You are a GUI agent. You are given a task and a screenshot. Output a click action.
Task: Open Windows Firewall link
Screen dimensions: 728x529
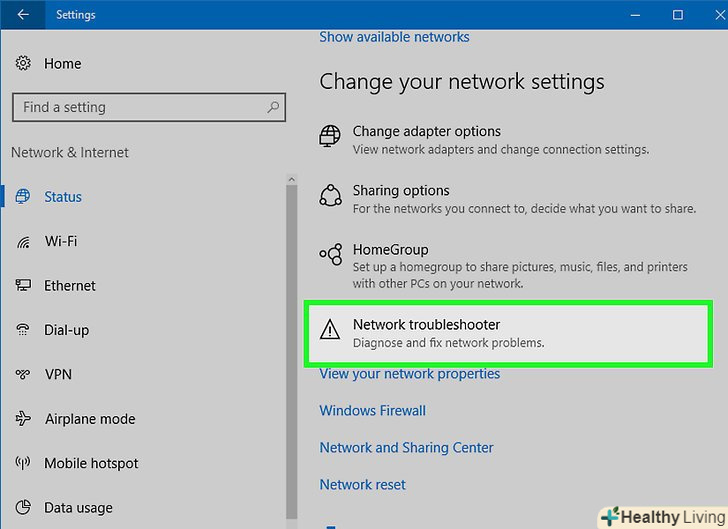pos(372,411)
